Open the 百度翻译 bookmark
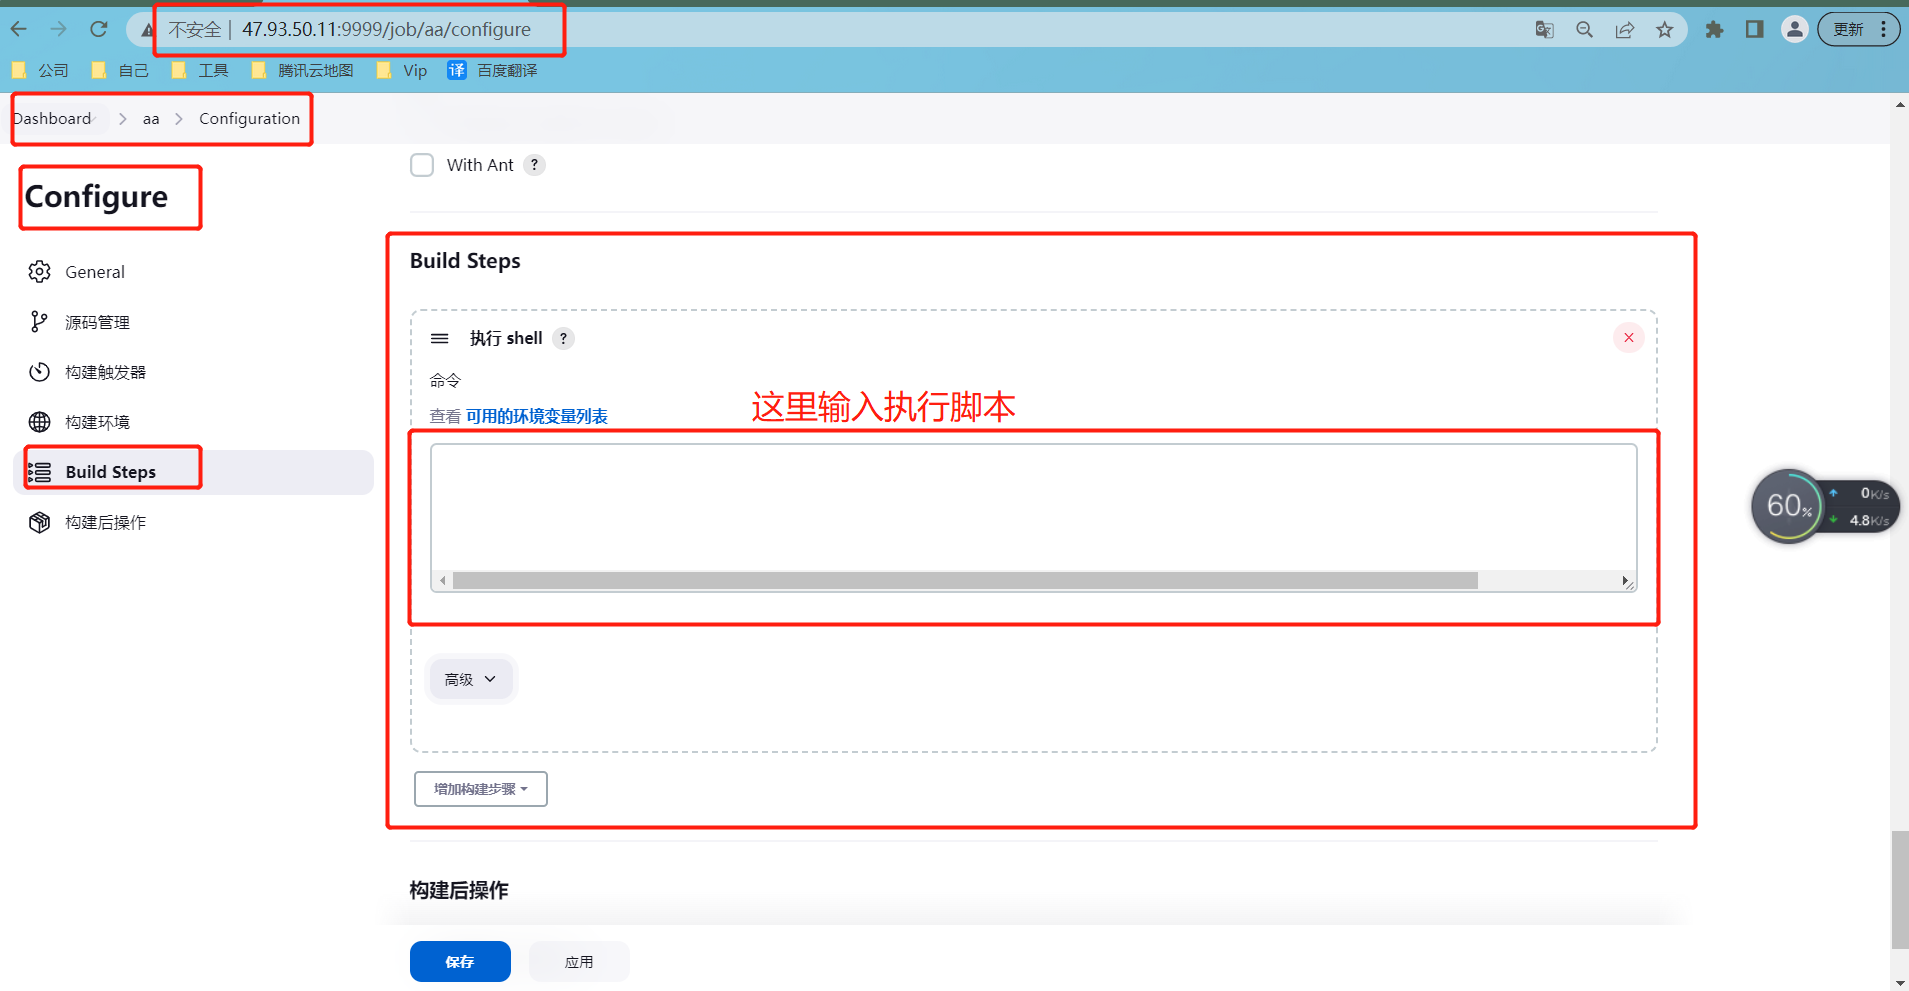Screen dimensions: 1909x991 (493, 70)
